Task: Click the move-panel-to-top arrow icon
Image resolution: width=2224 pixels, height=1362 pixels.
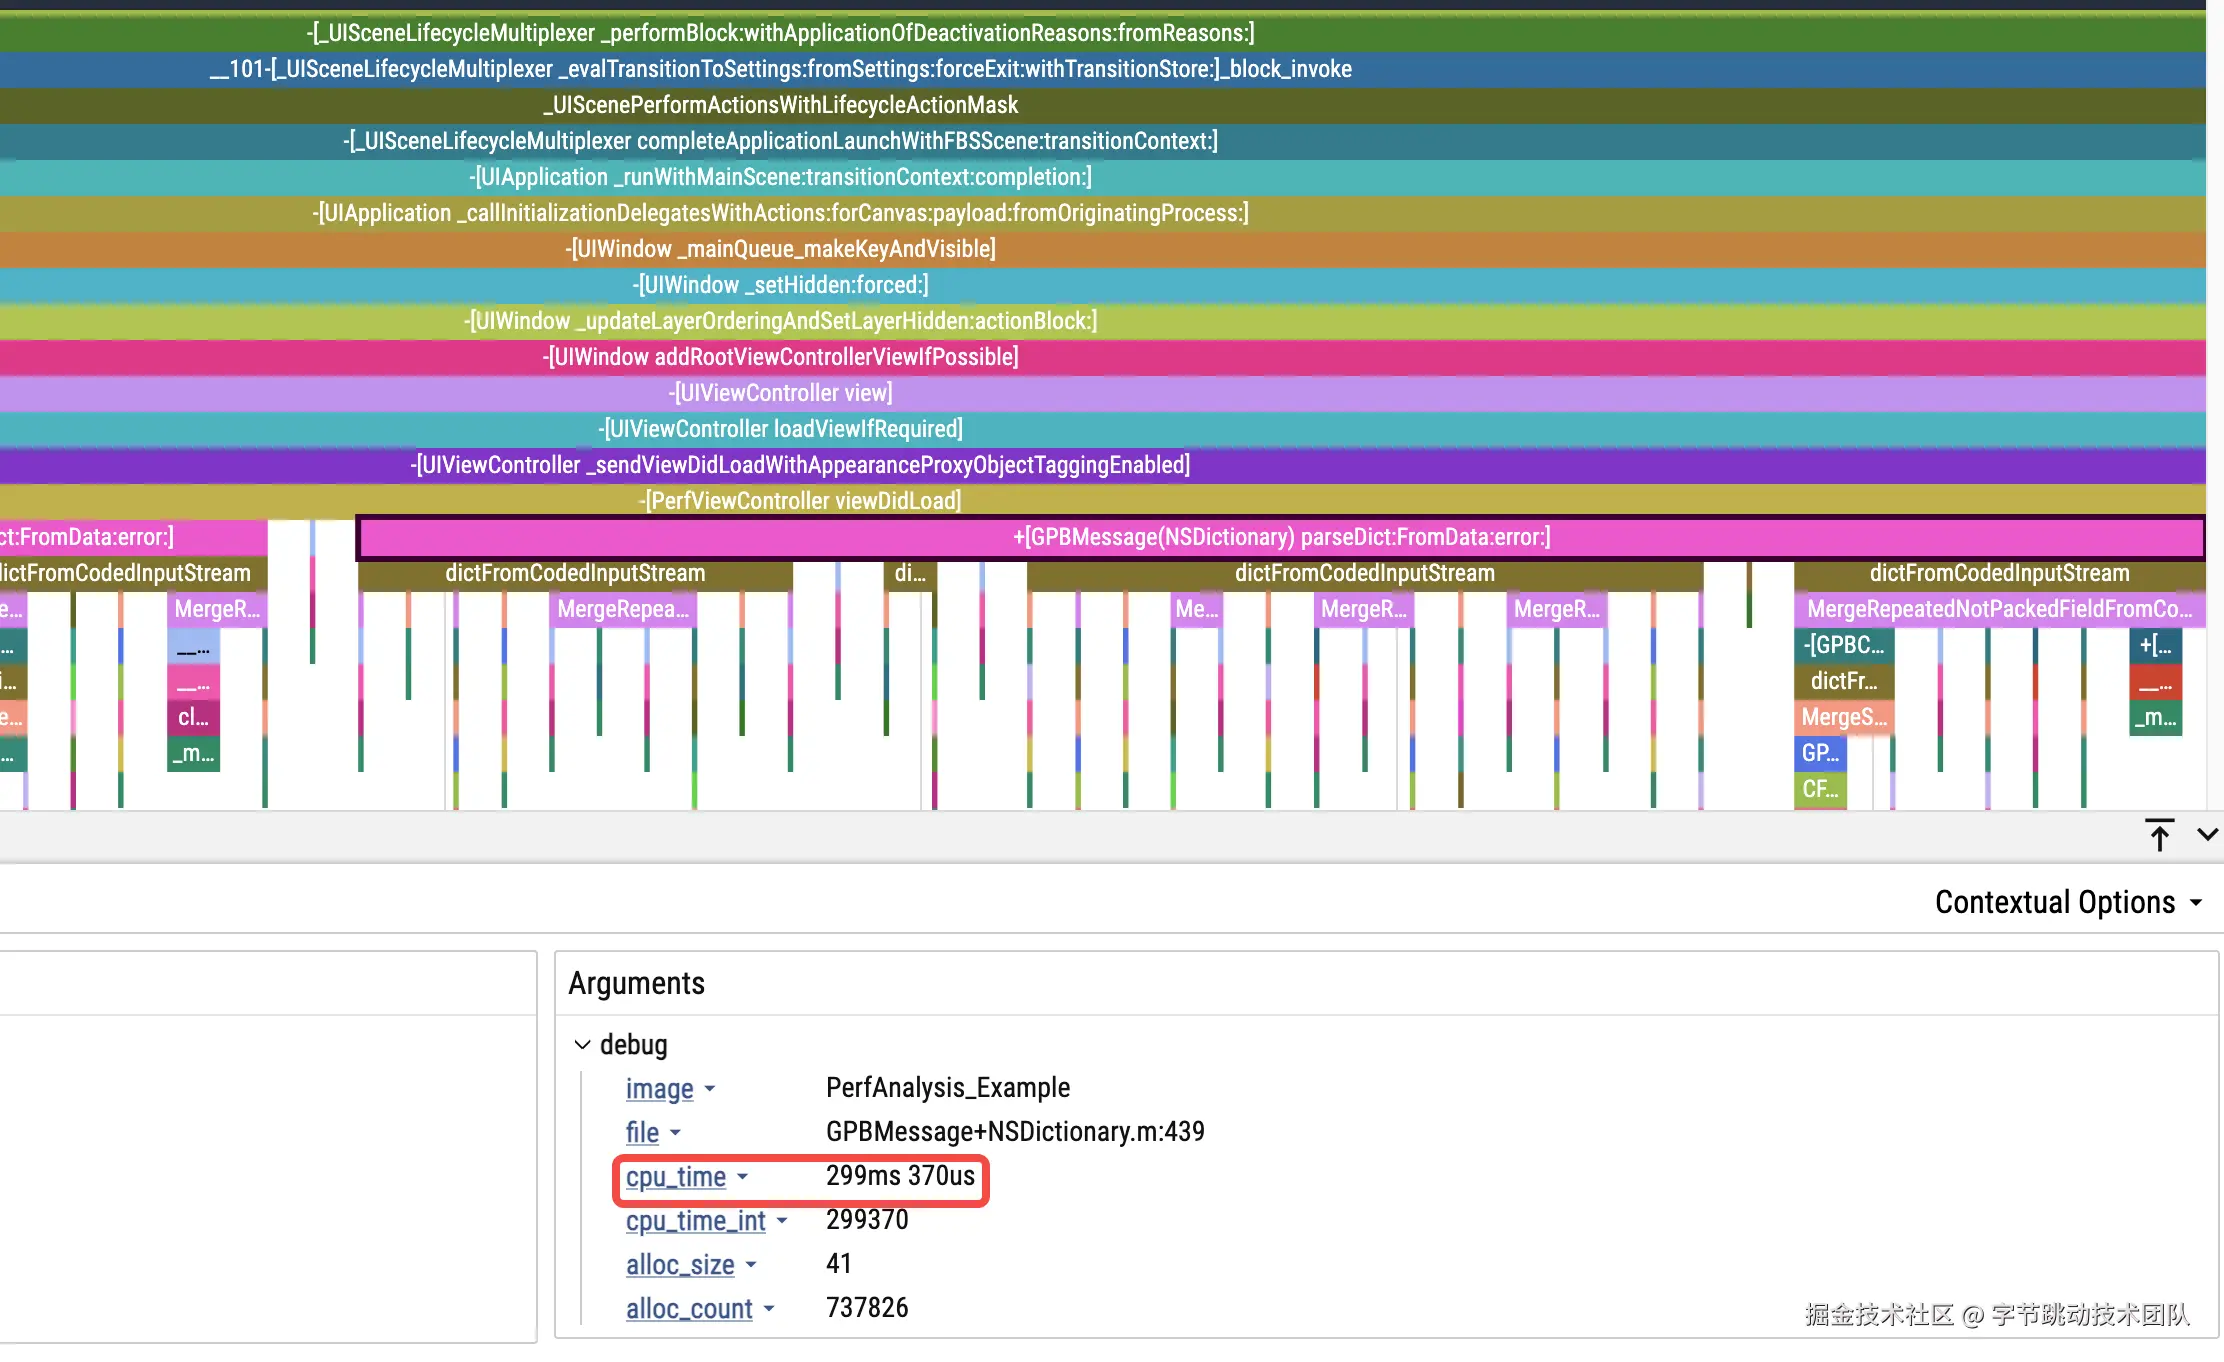Action: 2159,834
